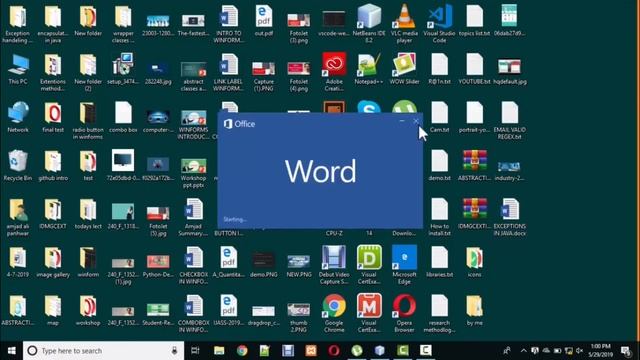Open the taskbar clock and date
Screen dimensions: 640x360
tap(601, 351)
